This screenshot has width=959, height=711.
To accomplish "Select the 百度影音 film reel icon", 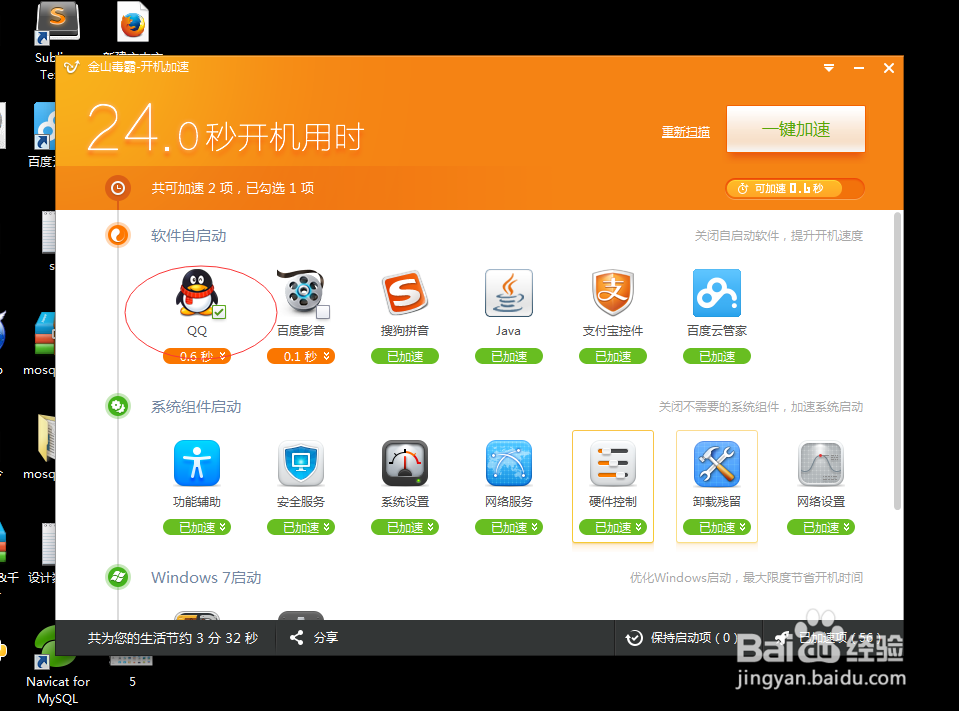I will point(301,291).
